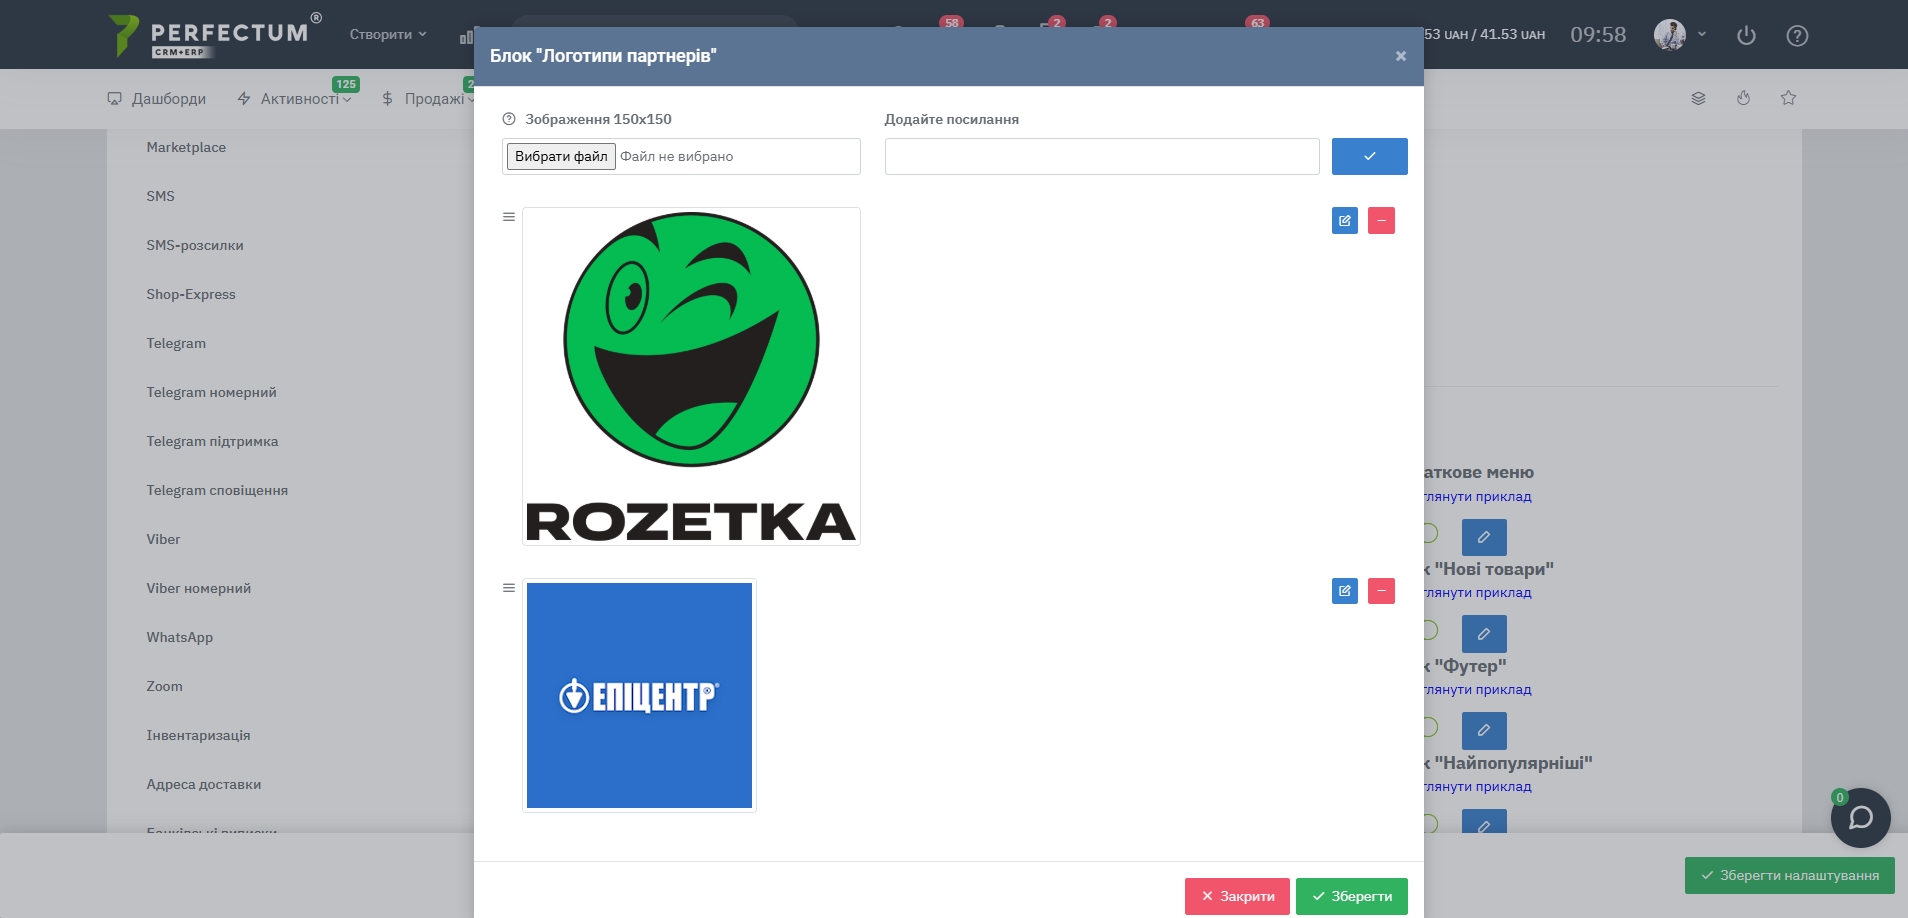Click the dialog title 'Блок Логотипи партнерів'
Image resolution: width=1908 pixels, height=918 pixels.
coord(603,56)
